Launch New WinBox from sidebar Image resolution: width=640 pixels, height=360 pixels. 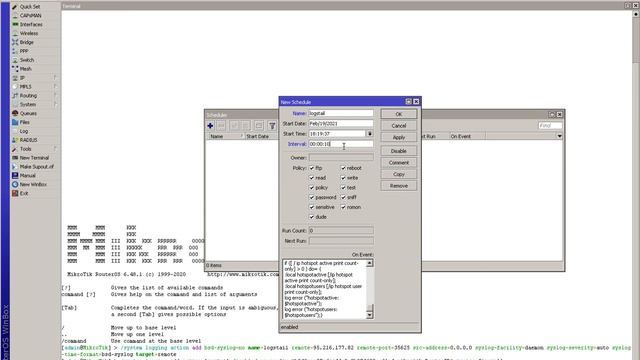(33, 184)
